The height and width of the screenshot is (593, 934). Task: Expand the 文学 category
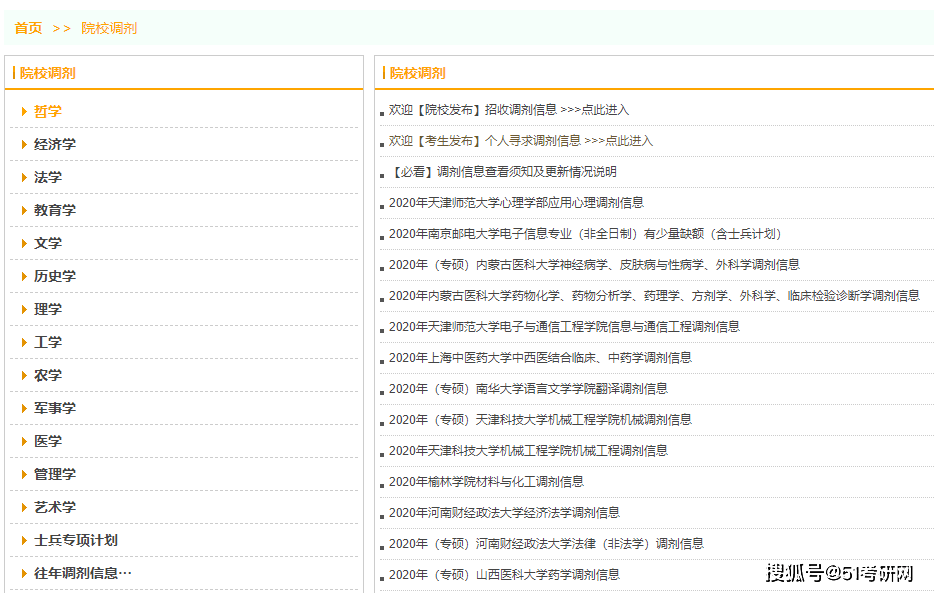click(47, 243)
